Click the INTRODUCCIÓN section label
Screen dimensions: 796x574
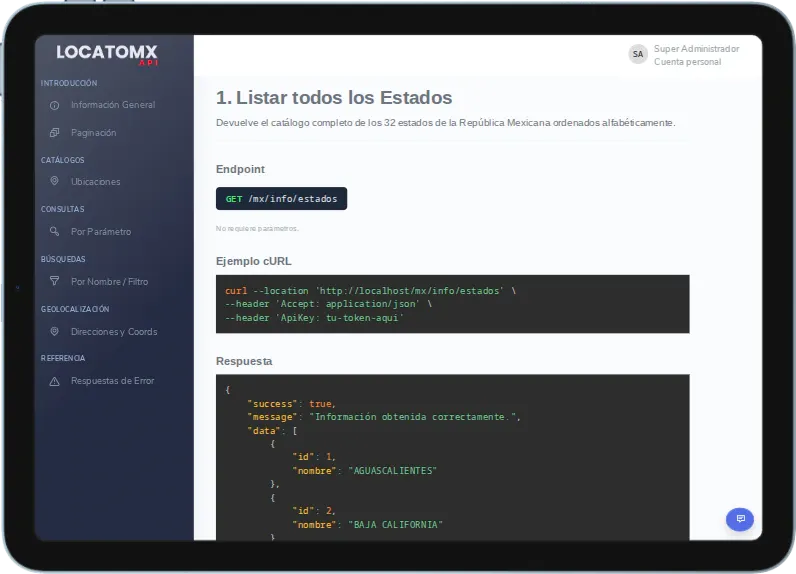(69, 83)
